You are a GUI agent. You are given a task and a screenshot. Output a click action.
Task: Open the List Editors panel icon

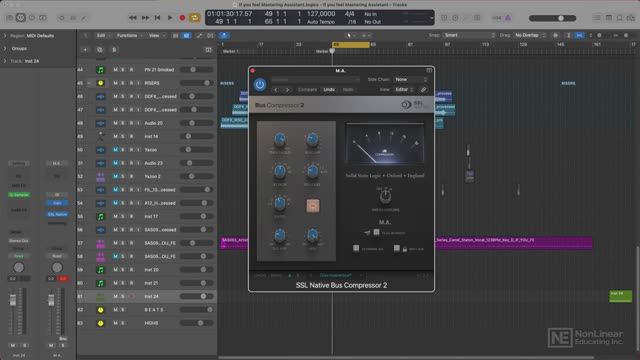pyautogui.click(x=596, y=18)
